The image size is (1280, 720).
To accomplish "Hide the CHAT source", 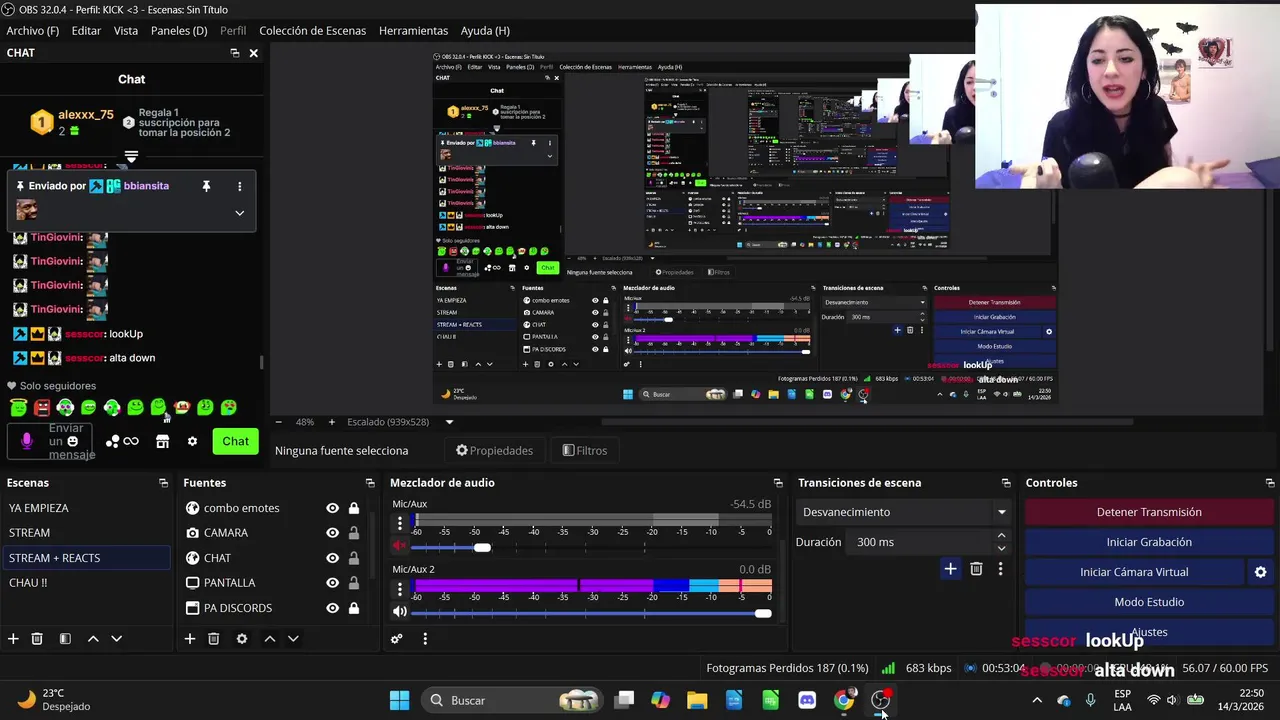I will (332, 558).
